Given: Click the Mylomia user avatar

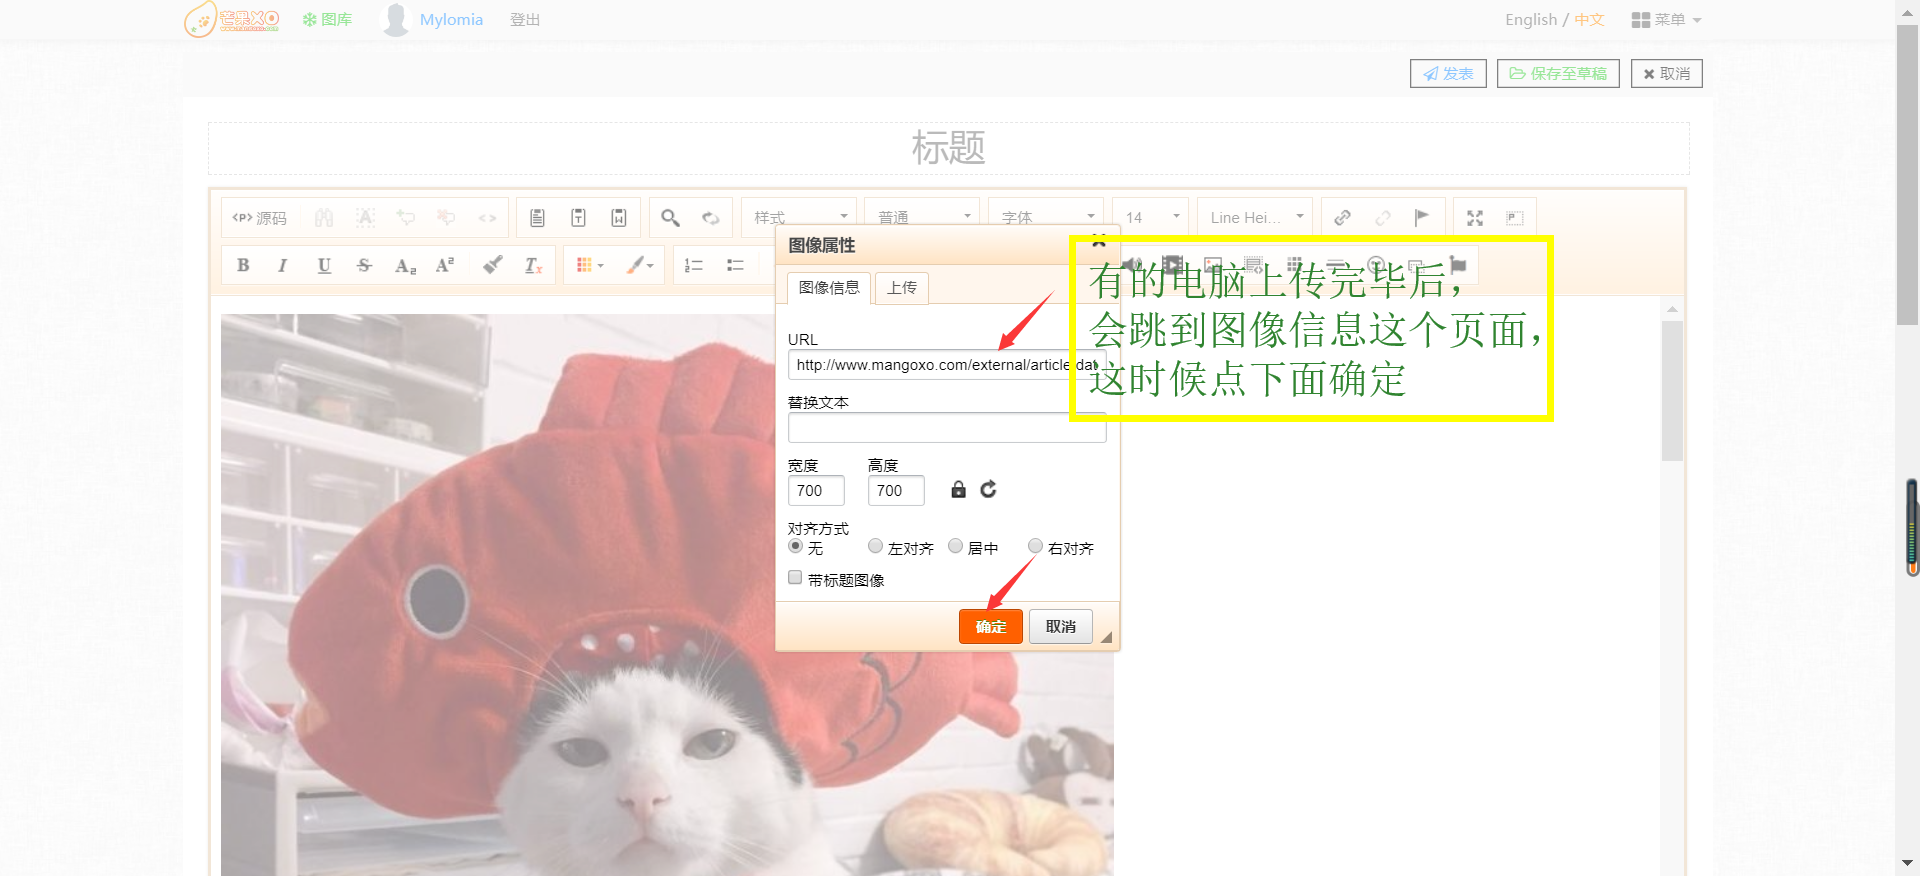Looking at the screenshot, I should coord(396,19).
